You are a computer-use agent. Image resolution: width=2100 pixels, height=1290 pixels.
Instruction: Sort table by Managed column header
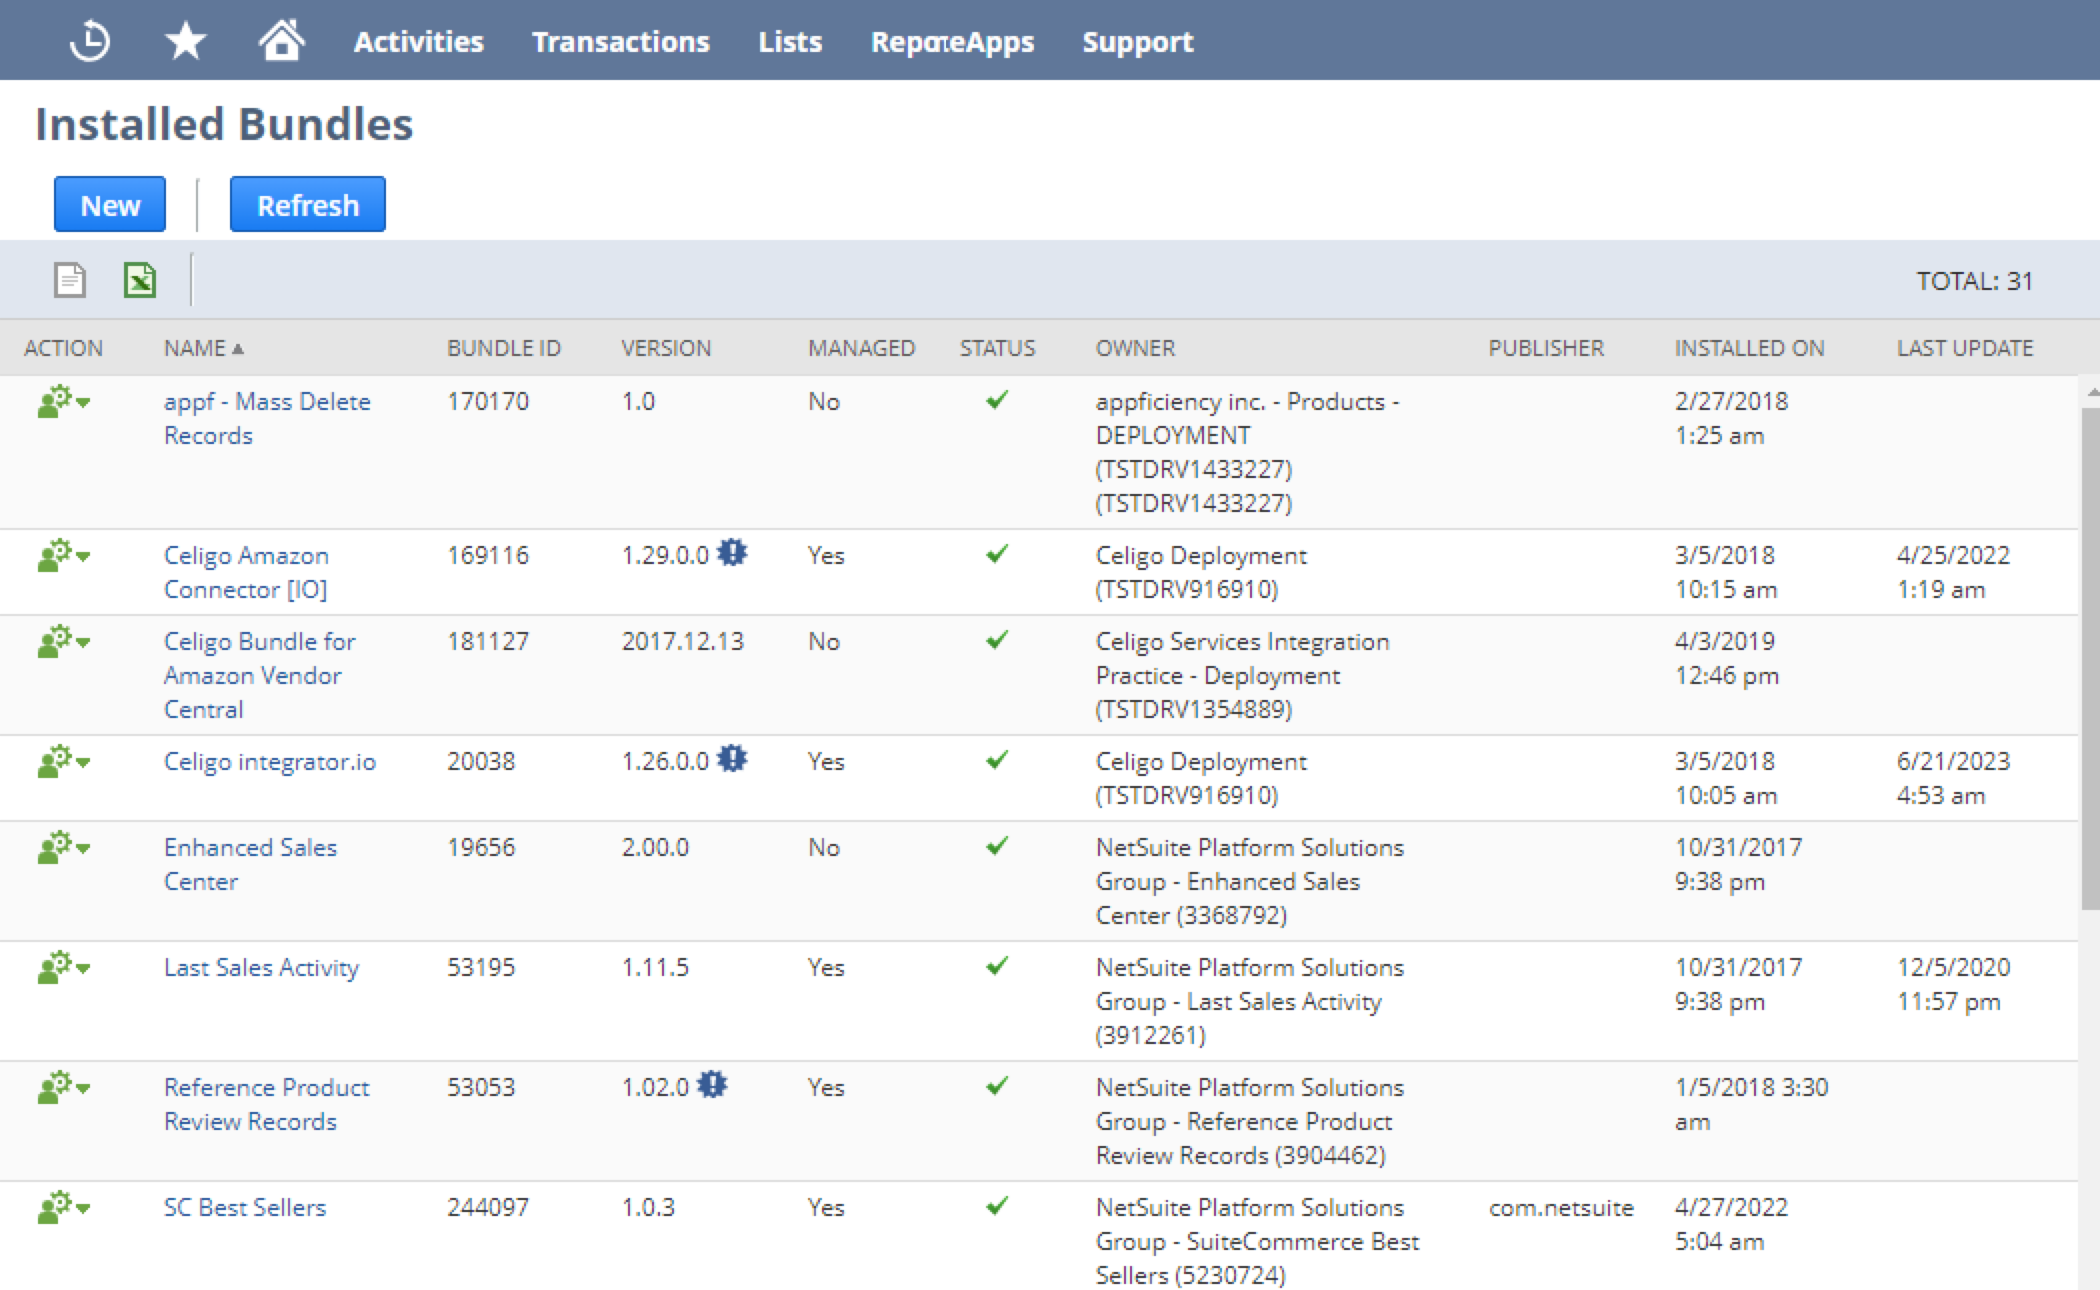861,348
